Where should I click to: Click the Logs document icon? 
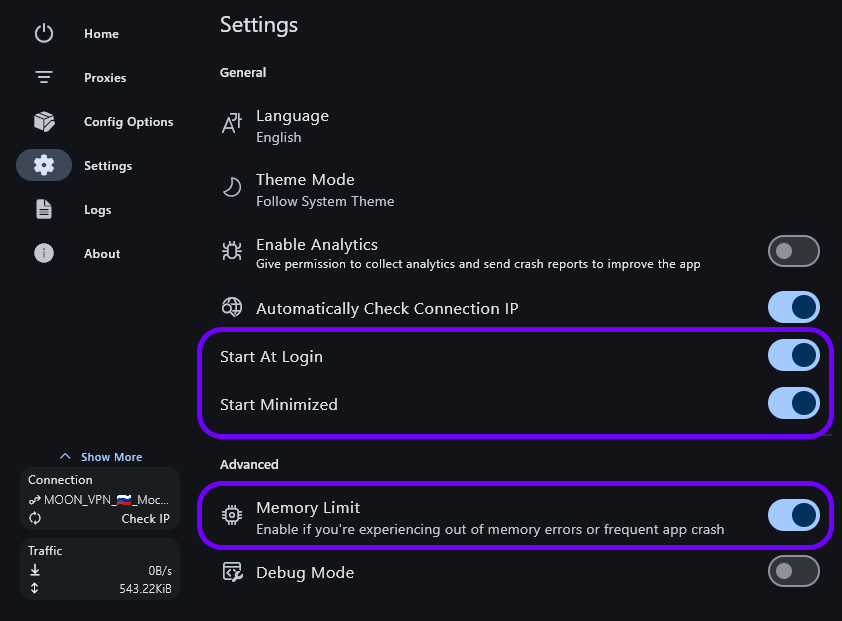pyautogui.click(x=44, y=210)
